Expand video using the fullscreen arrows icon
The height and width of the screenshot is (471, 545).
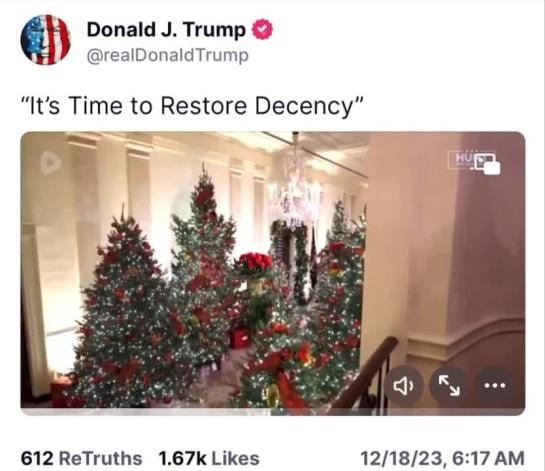449,385
